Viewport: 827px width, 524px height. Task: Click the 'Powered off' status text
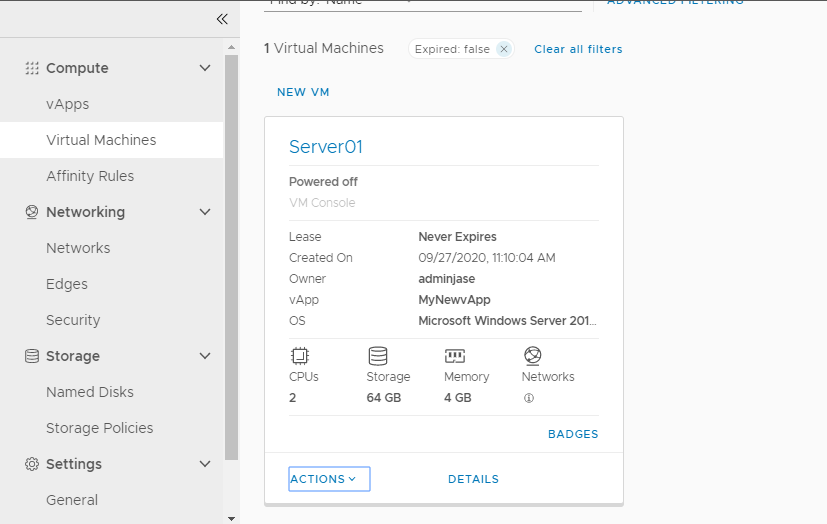[x=323, y=181]
